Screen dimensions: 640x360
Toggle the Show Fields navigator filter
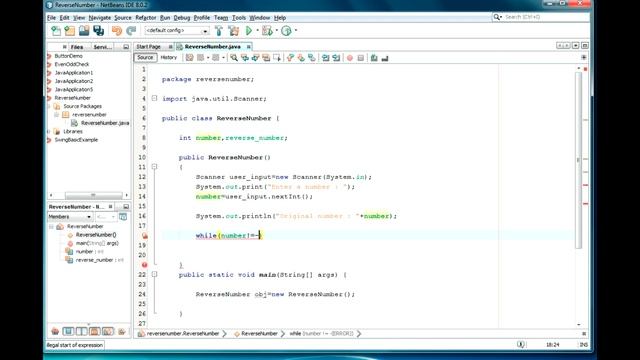68,331
